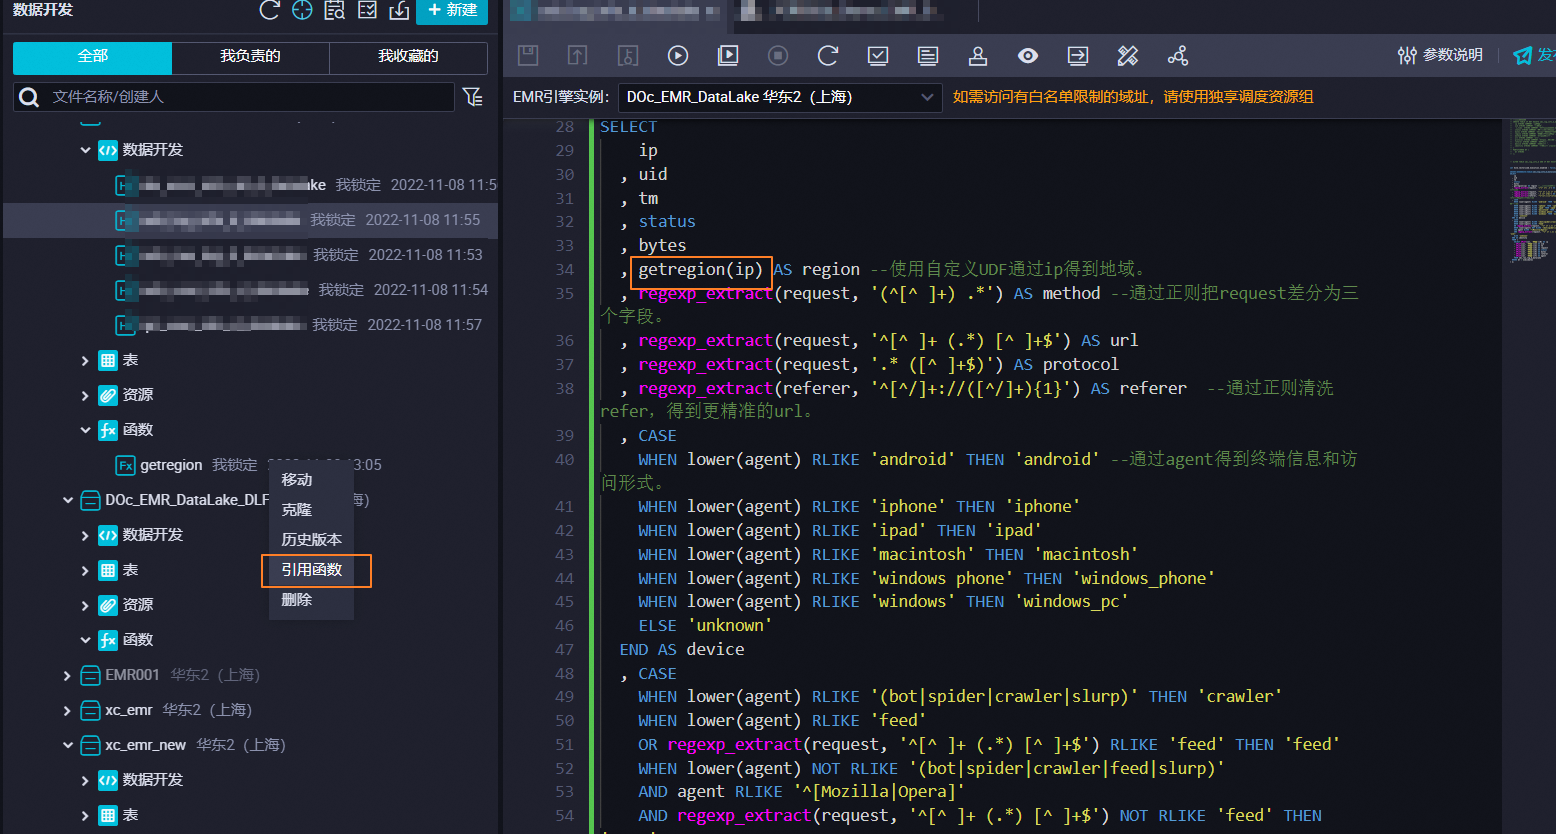The width and height of the screenshot is (1556, 834).
Task: Open 参数说明 parameter description
Action: pyautogui.click(x=1440, y=55)
